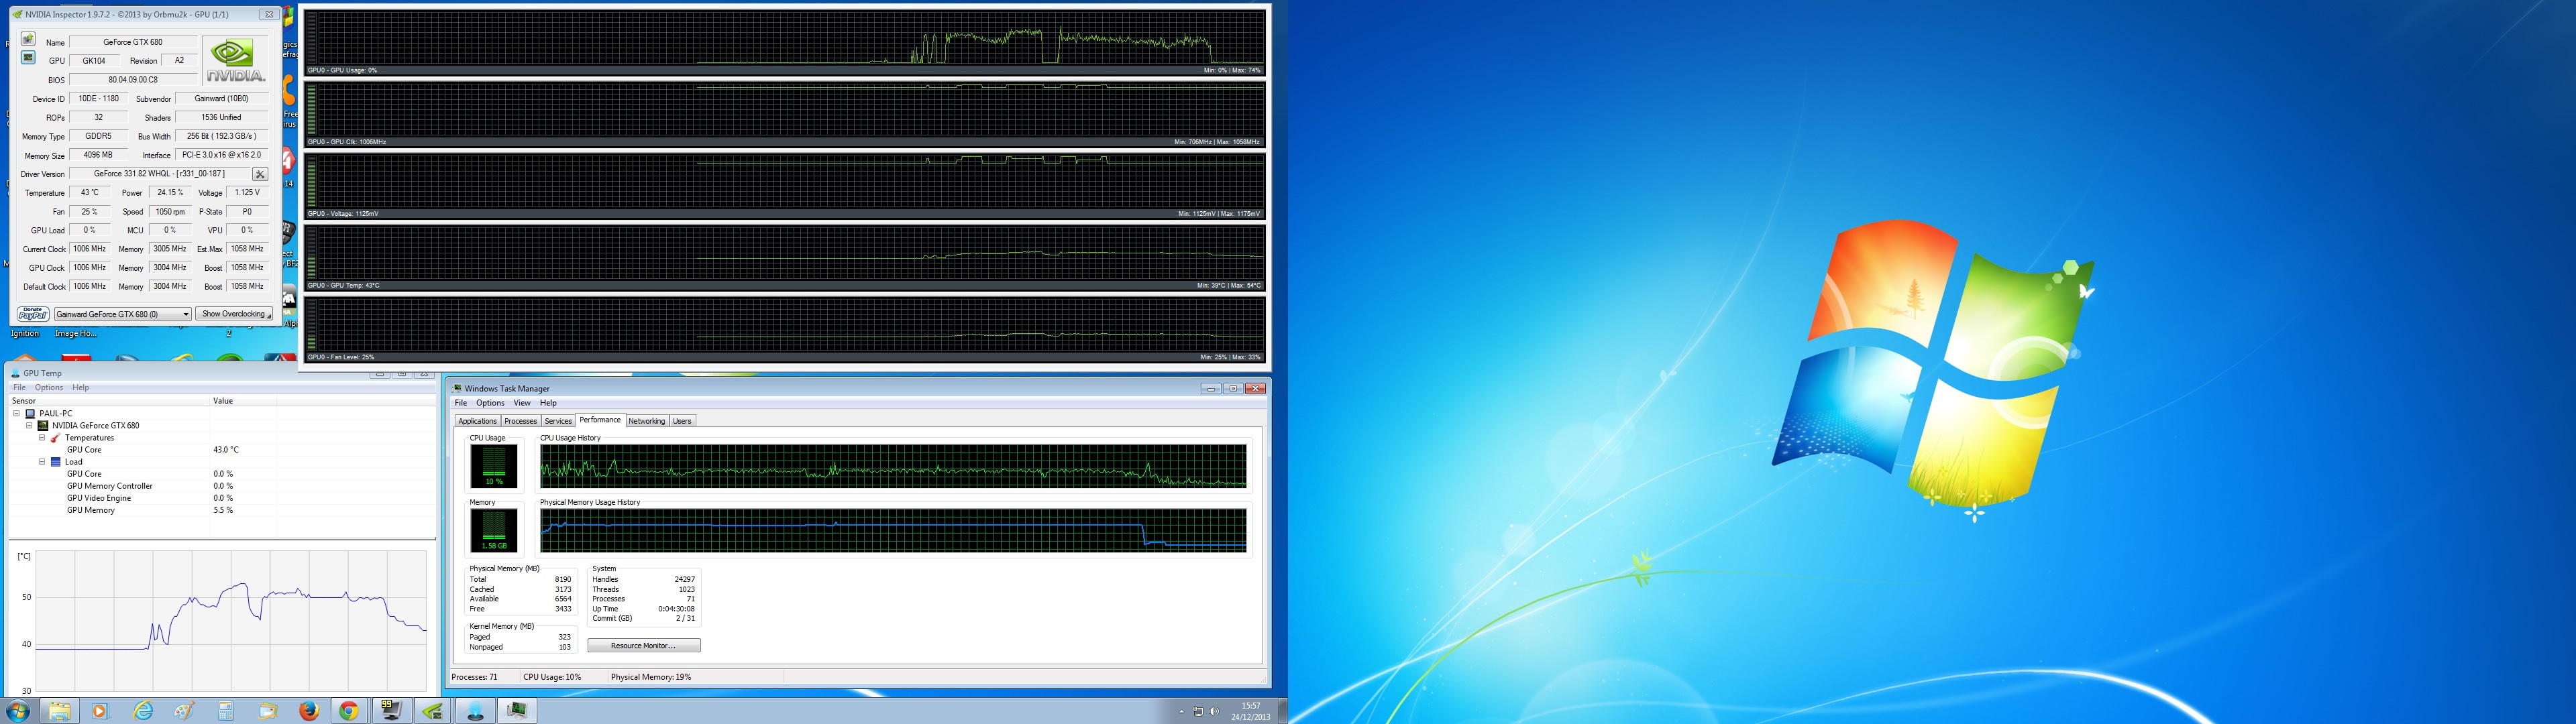Click the PAUL-PC computer icon in GPU Temp

pyautogui.click(x=30, y=414)
